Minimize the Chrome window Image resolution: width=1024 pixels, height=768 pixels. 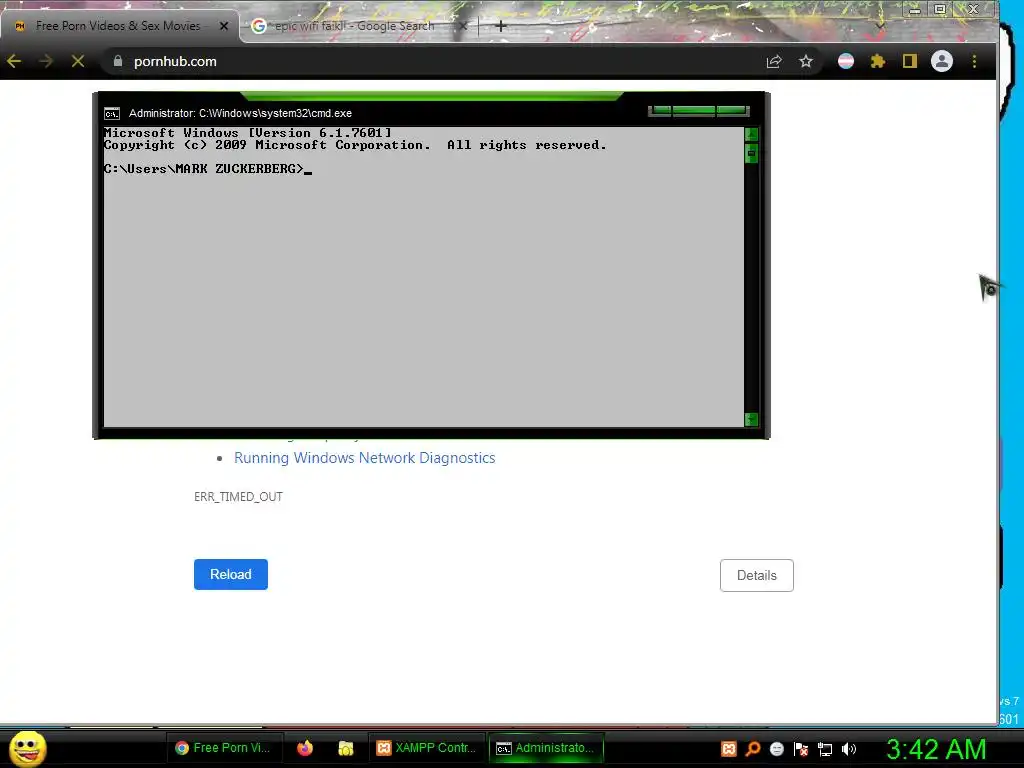point(915,9)
